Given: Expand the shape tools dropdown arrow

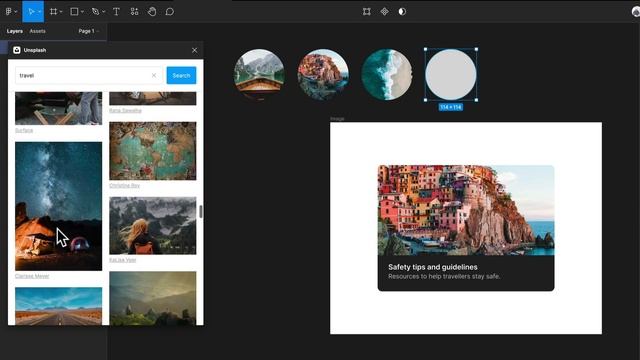Looking at the screenshot, I should click(x=82, y=12).
